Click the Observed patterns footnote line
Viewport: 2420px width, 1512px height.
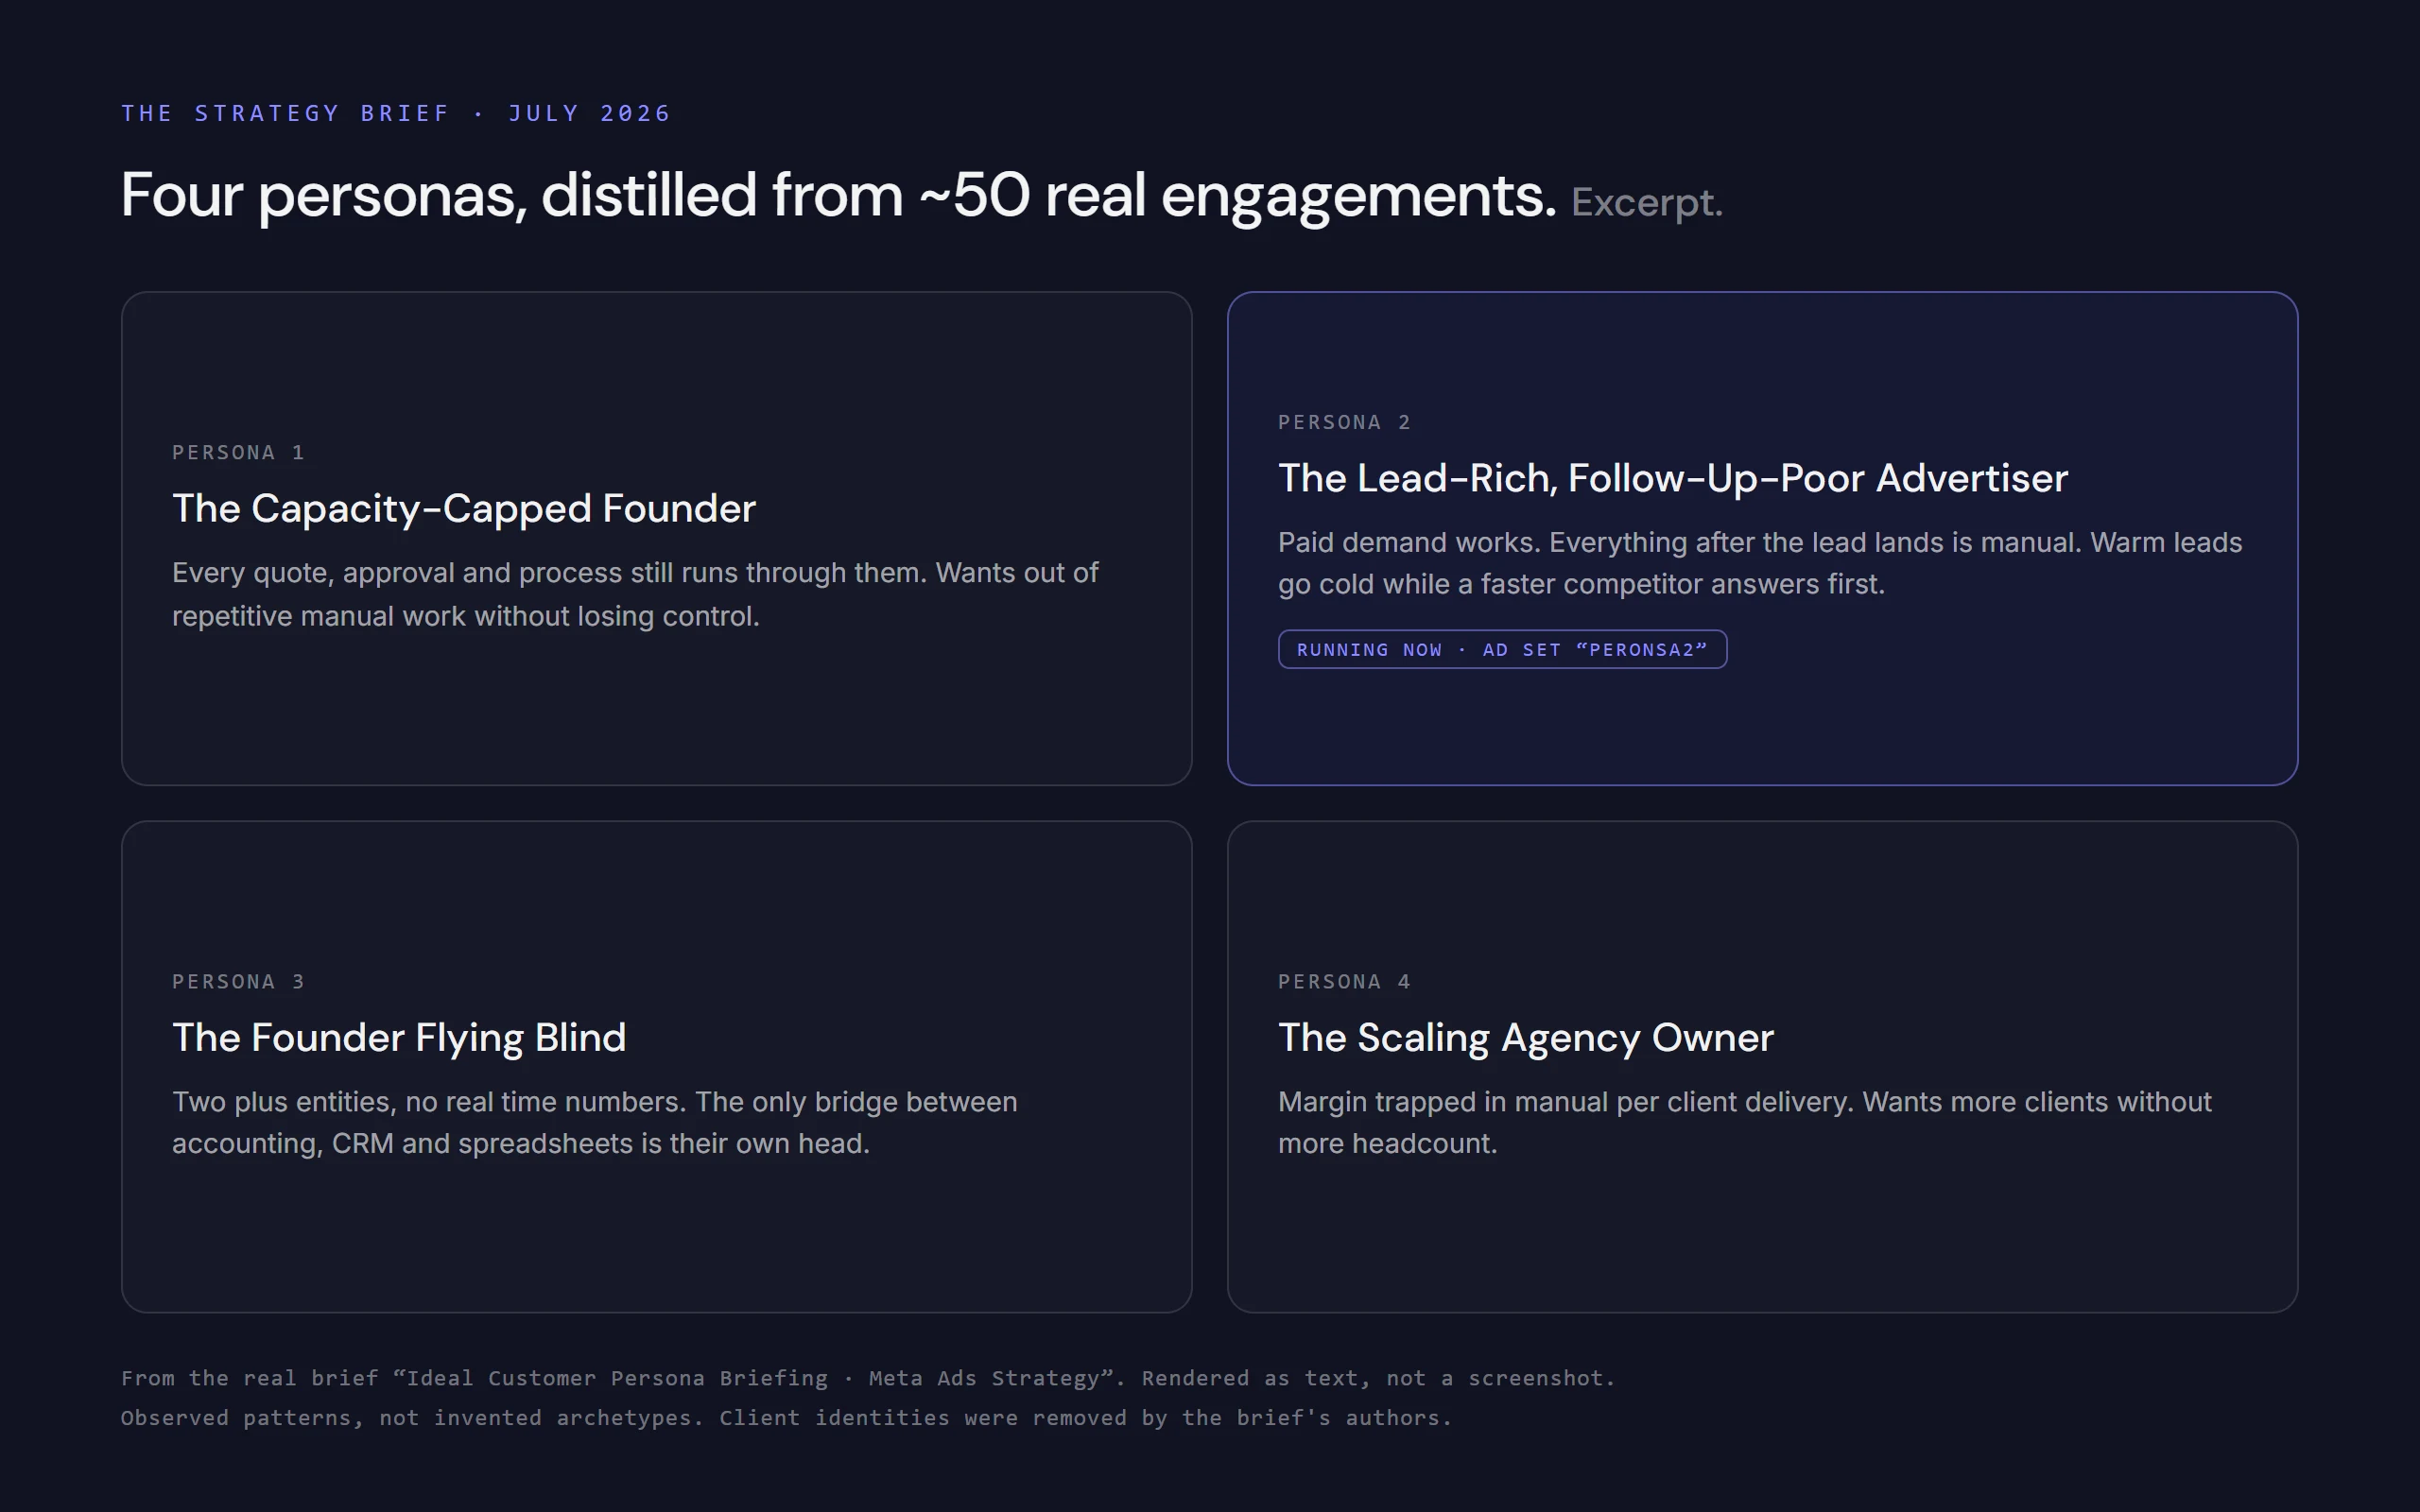pos(786,1418)
